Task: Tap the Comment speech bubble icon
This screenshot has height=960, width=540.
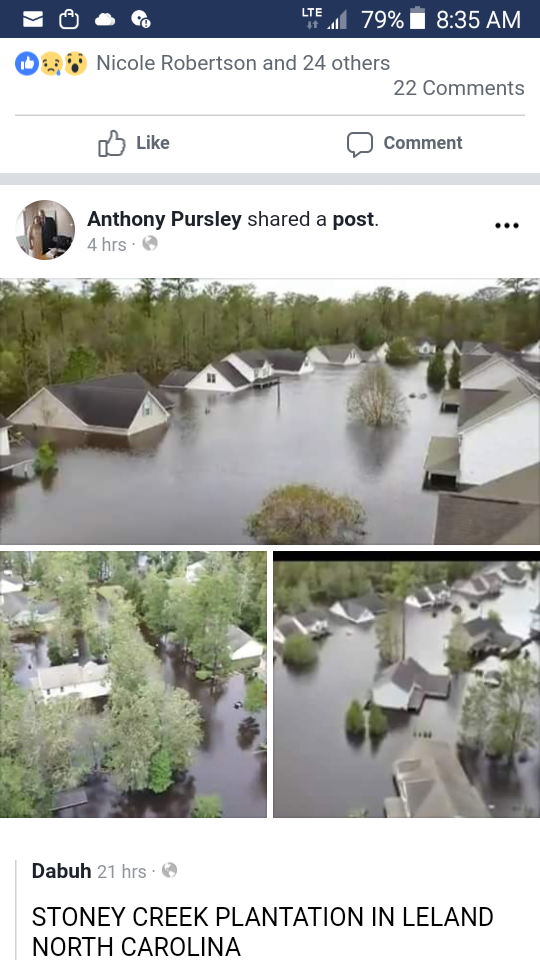Action: pyautogui.click(x=360, y=144)
